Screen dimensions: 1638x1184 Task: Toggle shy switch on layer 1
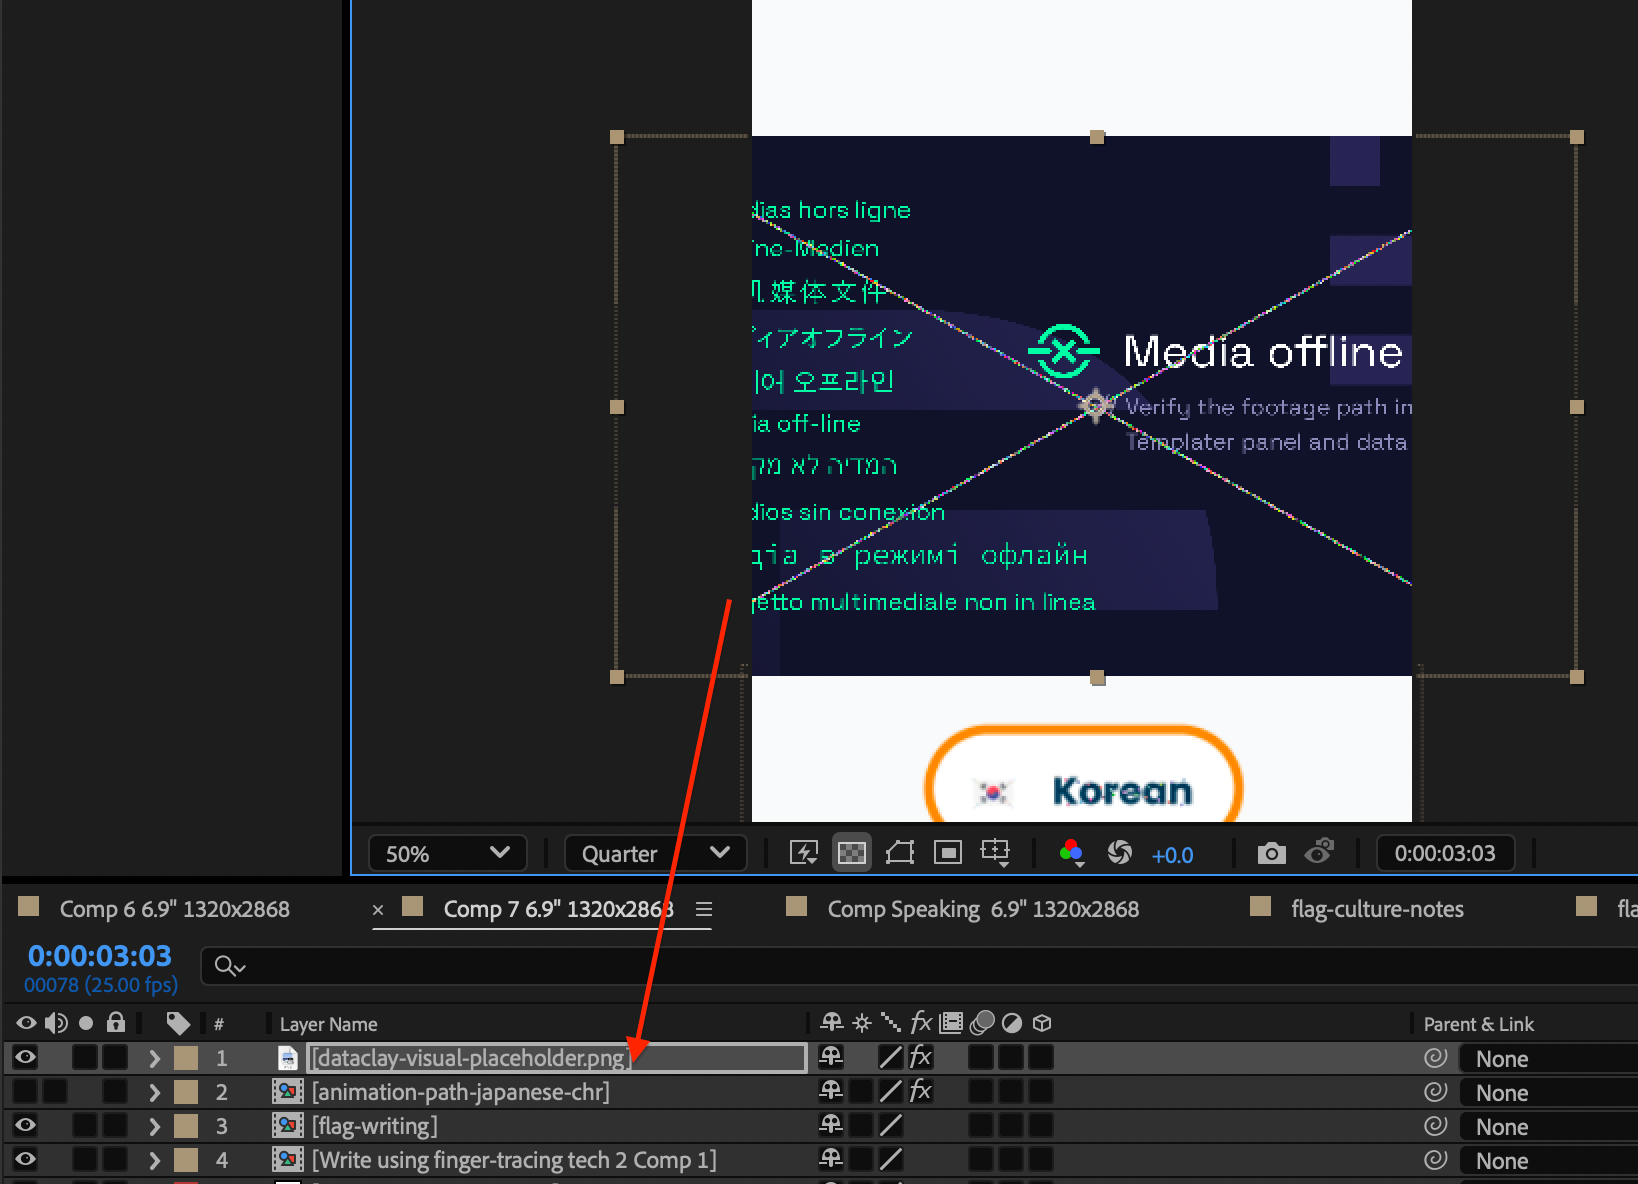click(x=831, y=1057)
